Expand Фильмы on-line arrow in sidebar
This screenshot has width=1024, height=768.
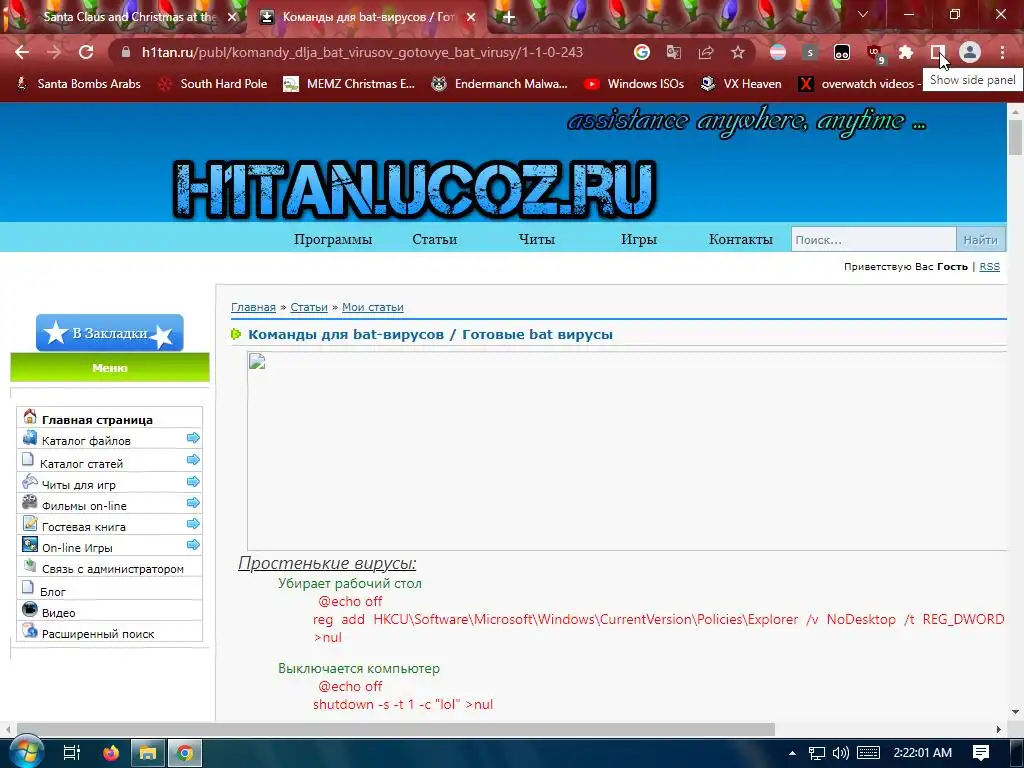tap(193, 502)
